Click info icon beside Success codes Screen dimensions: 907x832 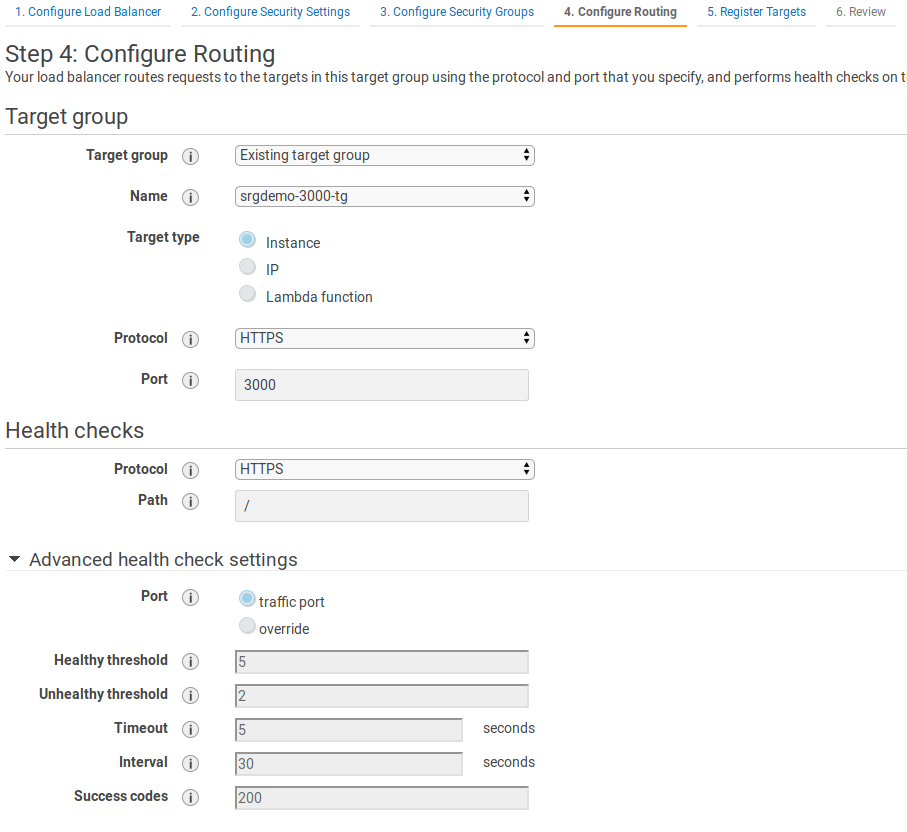click(x=190, y=797)
